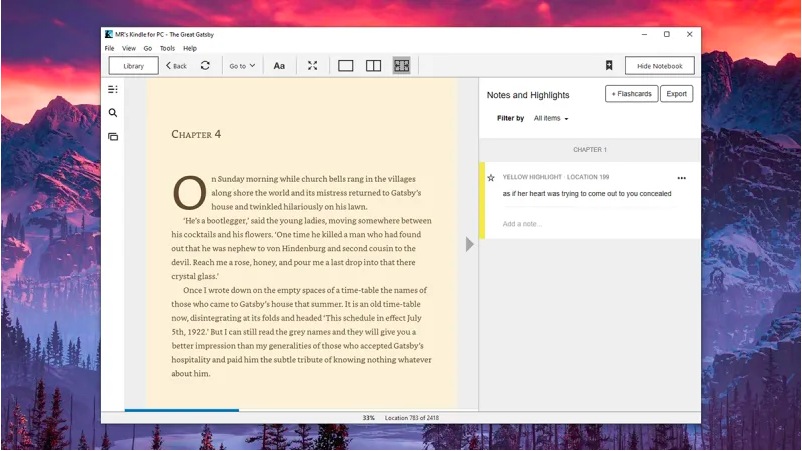Switch to two column view
Viewport: 802px width, 451px height.
click(x=373, y=65)
